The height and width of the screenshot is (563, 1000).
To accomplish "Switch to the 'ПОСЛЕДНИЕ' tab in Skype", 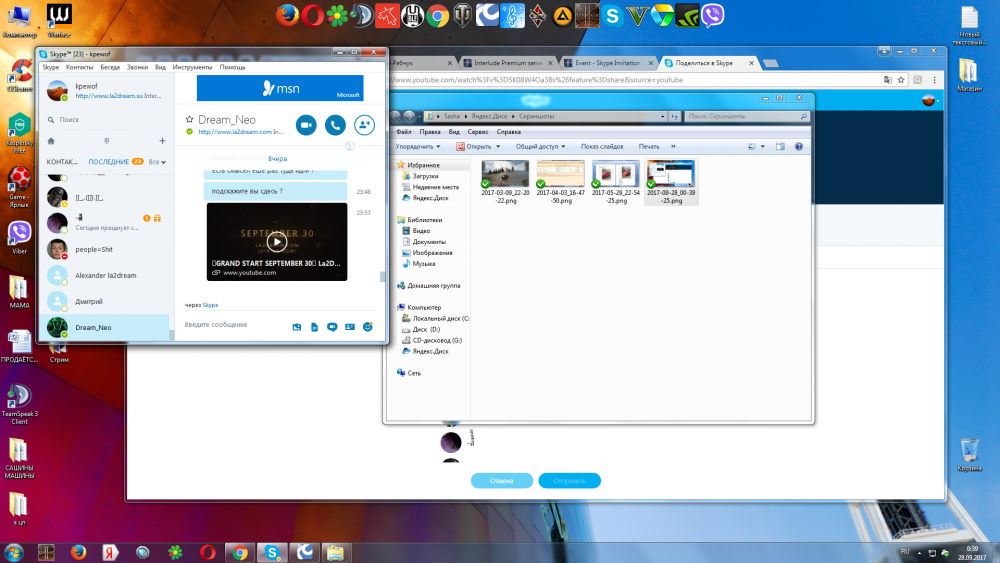I will coord(108,161).
